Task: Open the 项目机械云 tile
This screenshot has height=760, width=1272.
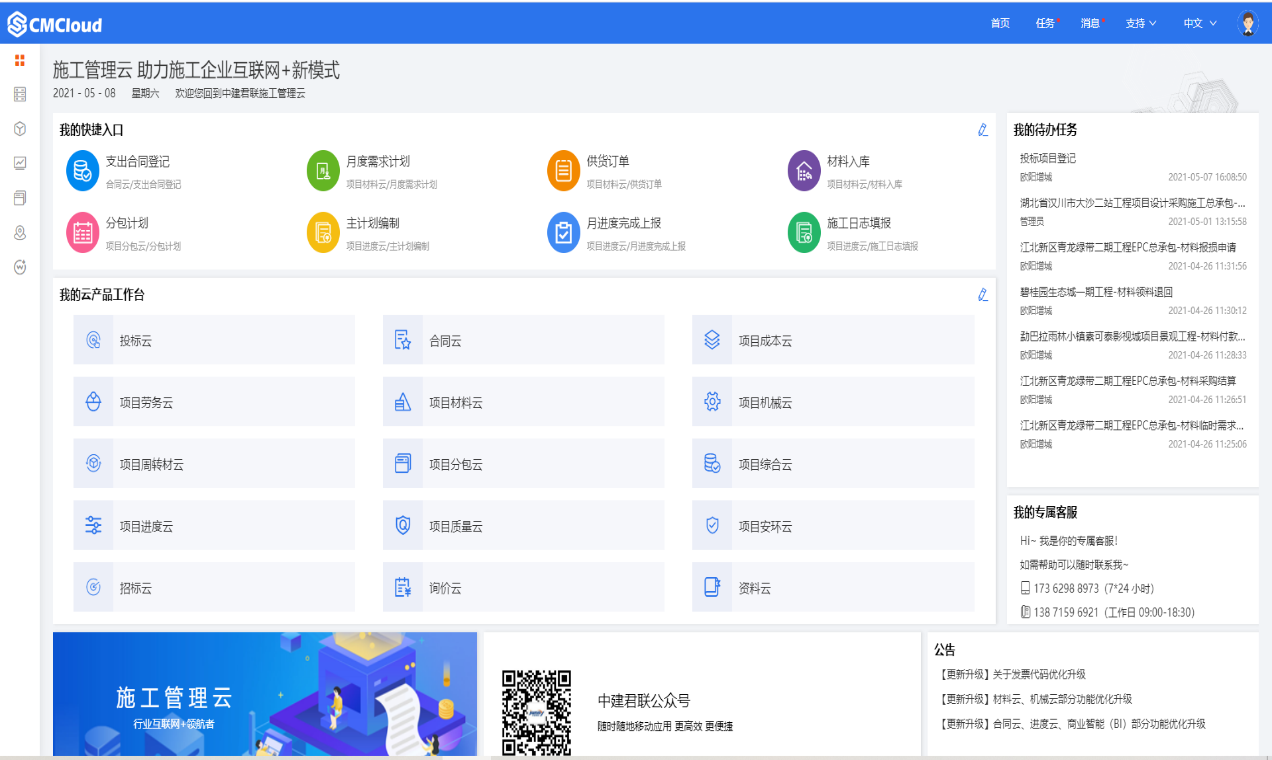Action: (x=833, y=402)
